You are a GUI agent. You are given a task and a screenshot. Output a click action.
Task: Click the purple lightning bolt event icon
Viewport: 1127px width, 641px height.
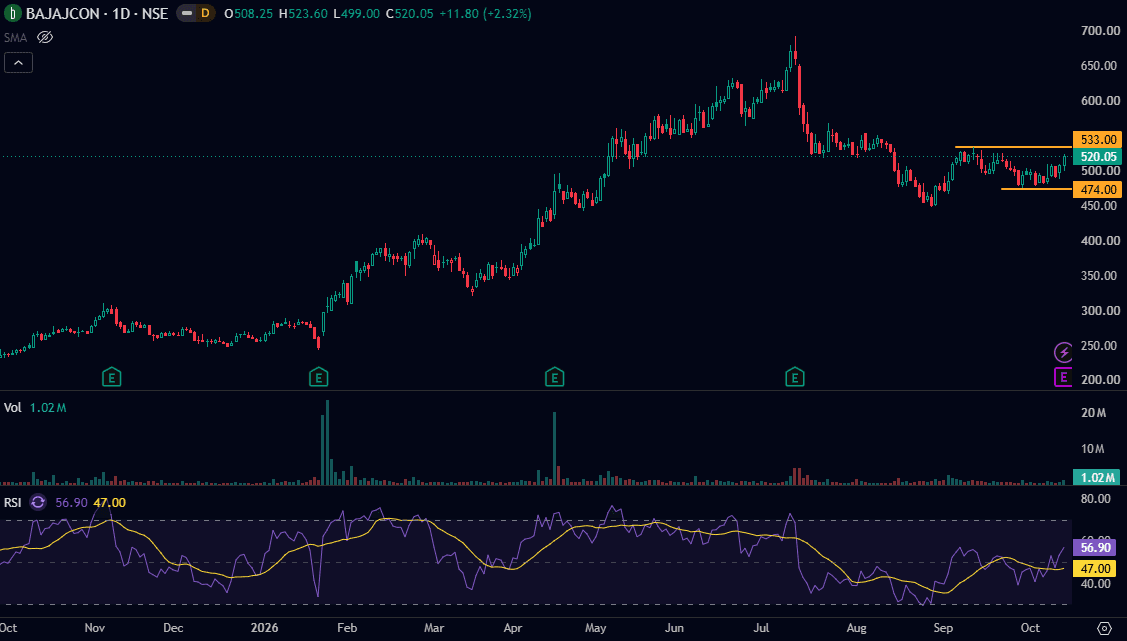pyautogui.click(x=1063, y=352)
